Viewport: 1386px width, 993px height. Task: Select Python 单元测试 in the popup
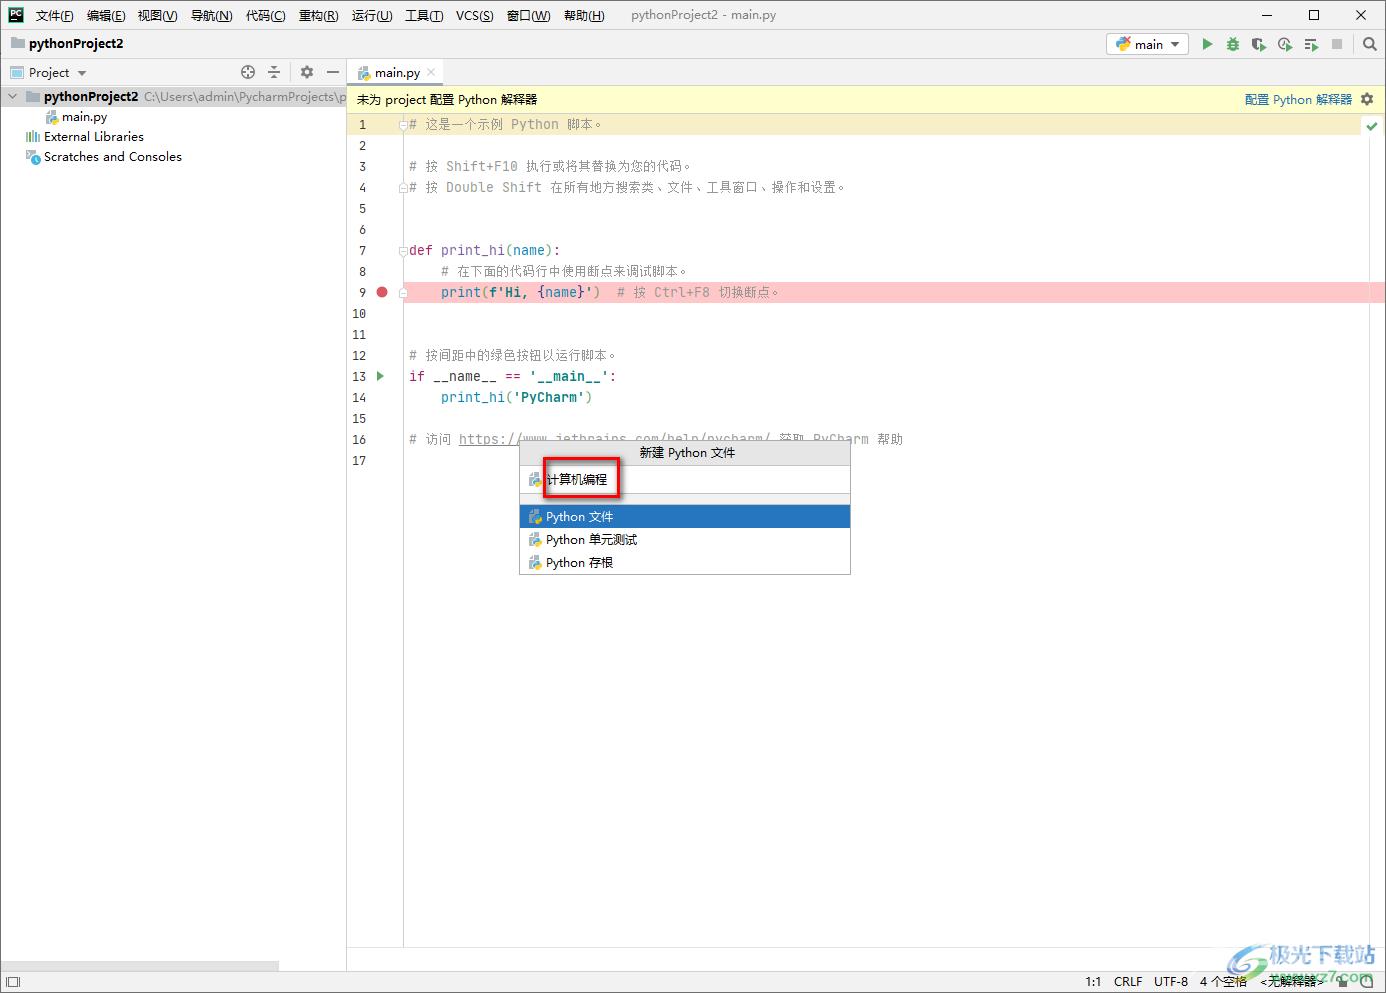coord(685,539)
